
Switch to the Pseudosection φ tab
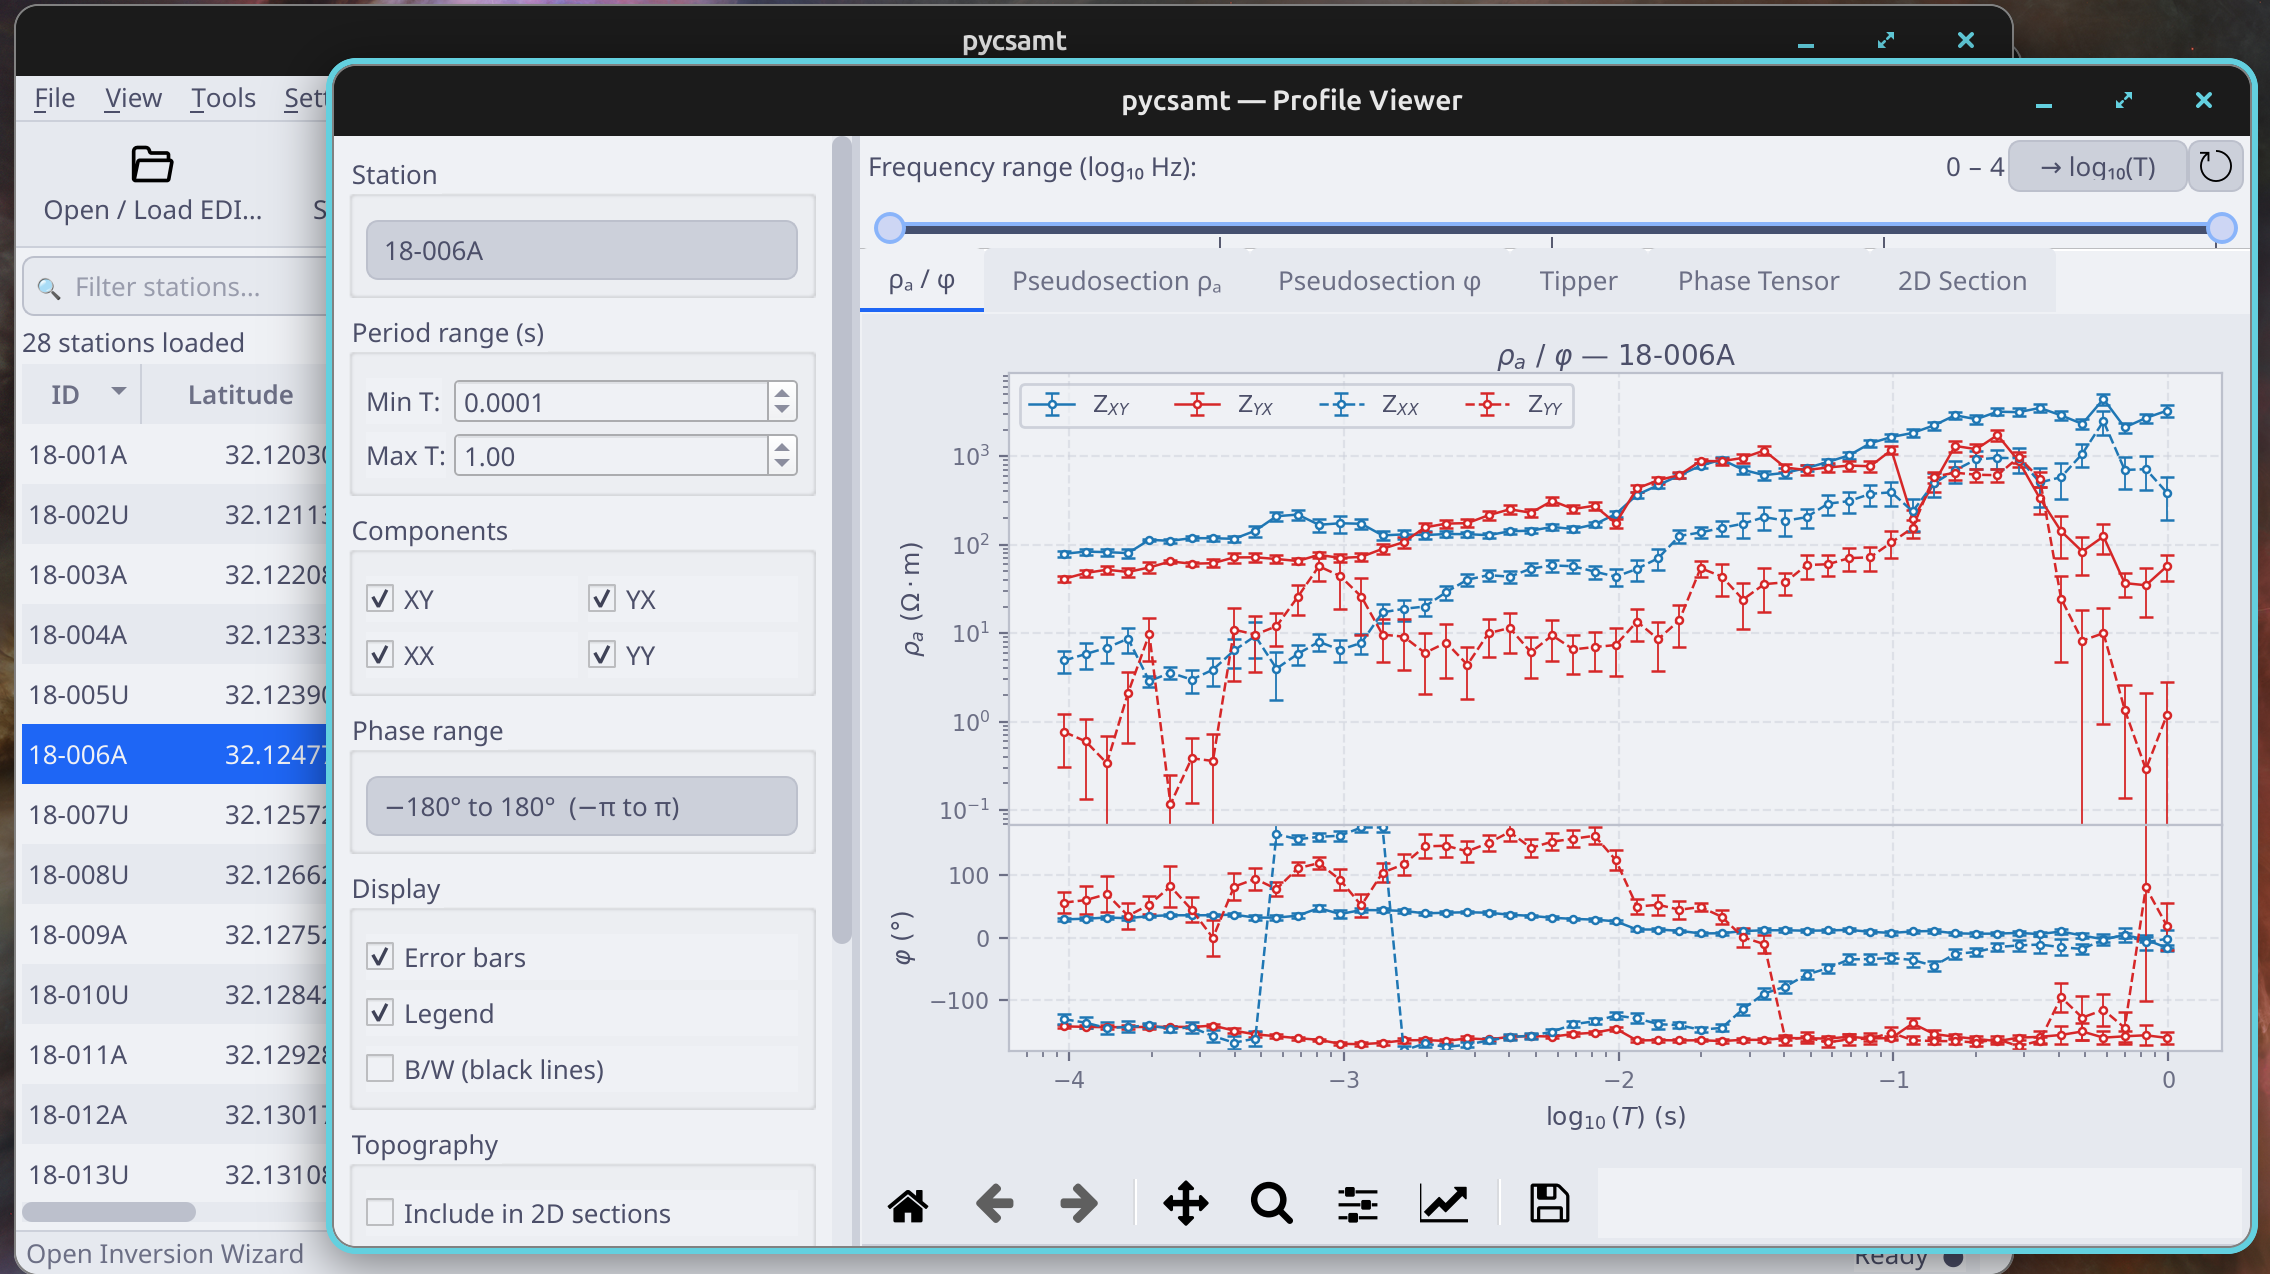click(1379, 282)
